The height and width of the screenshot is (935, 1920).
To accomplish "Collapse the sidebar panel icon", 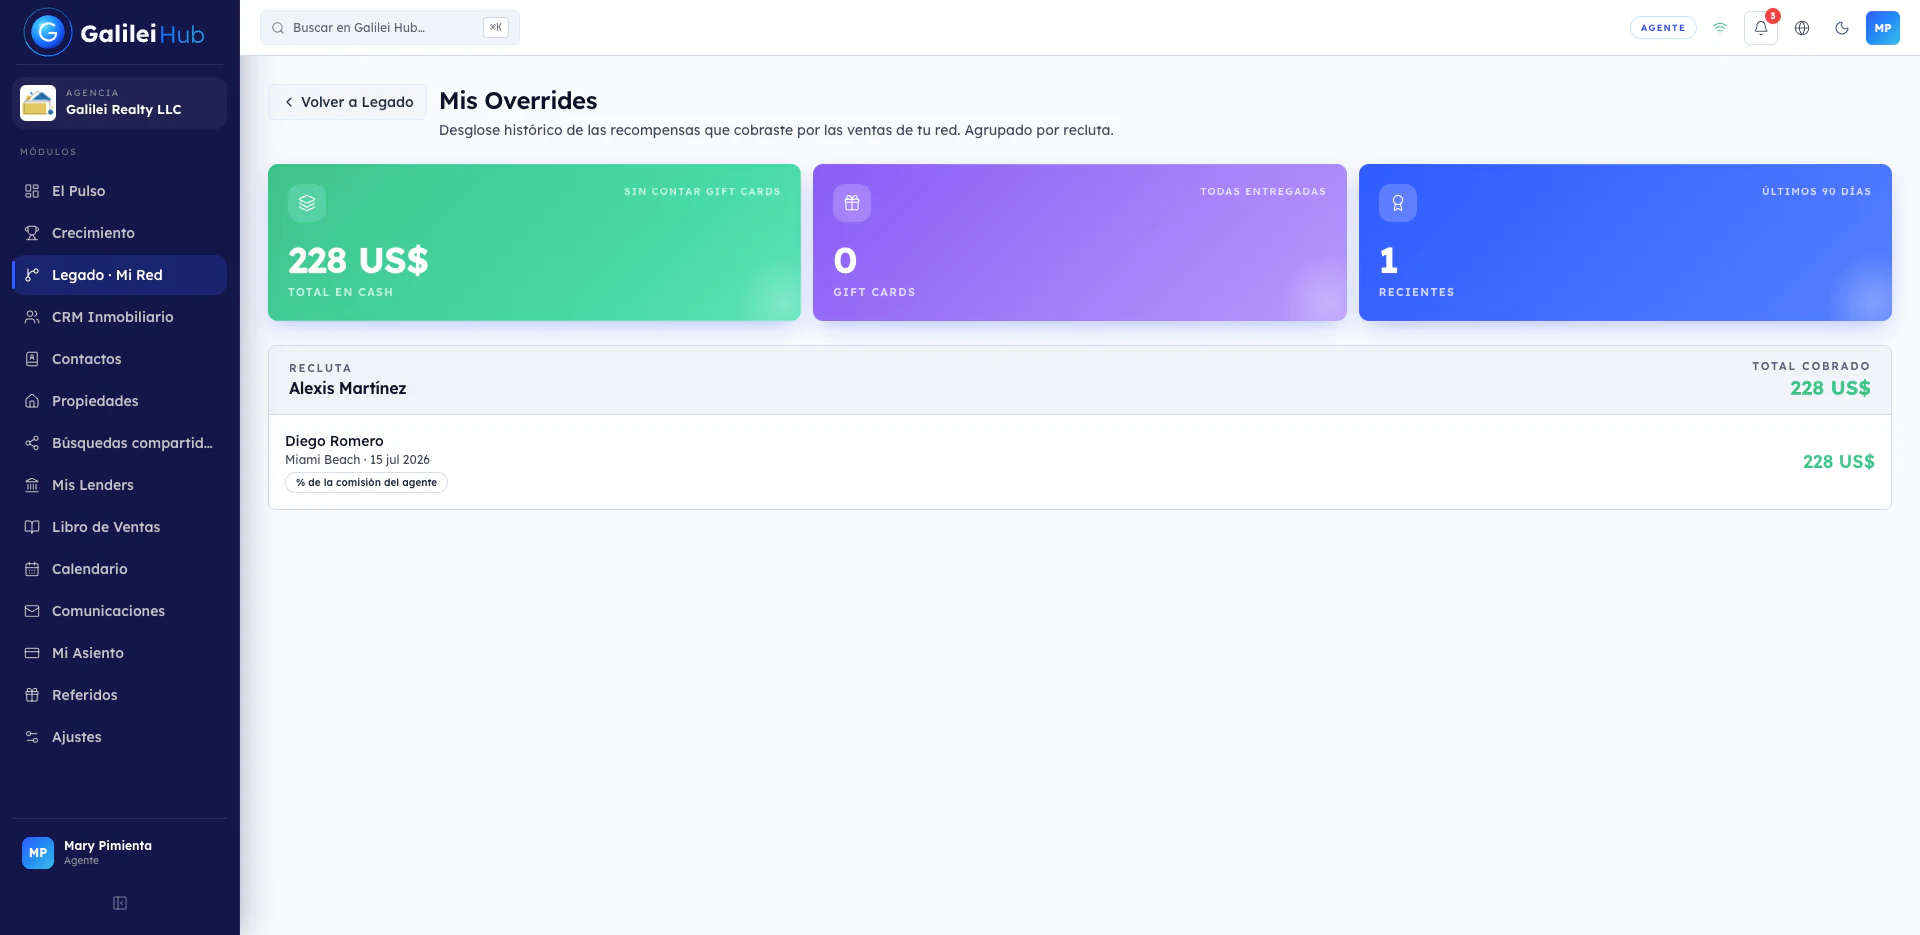I will [x=120, y=903].
